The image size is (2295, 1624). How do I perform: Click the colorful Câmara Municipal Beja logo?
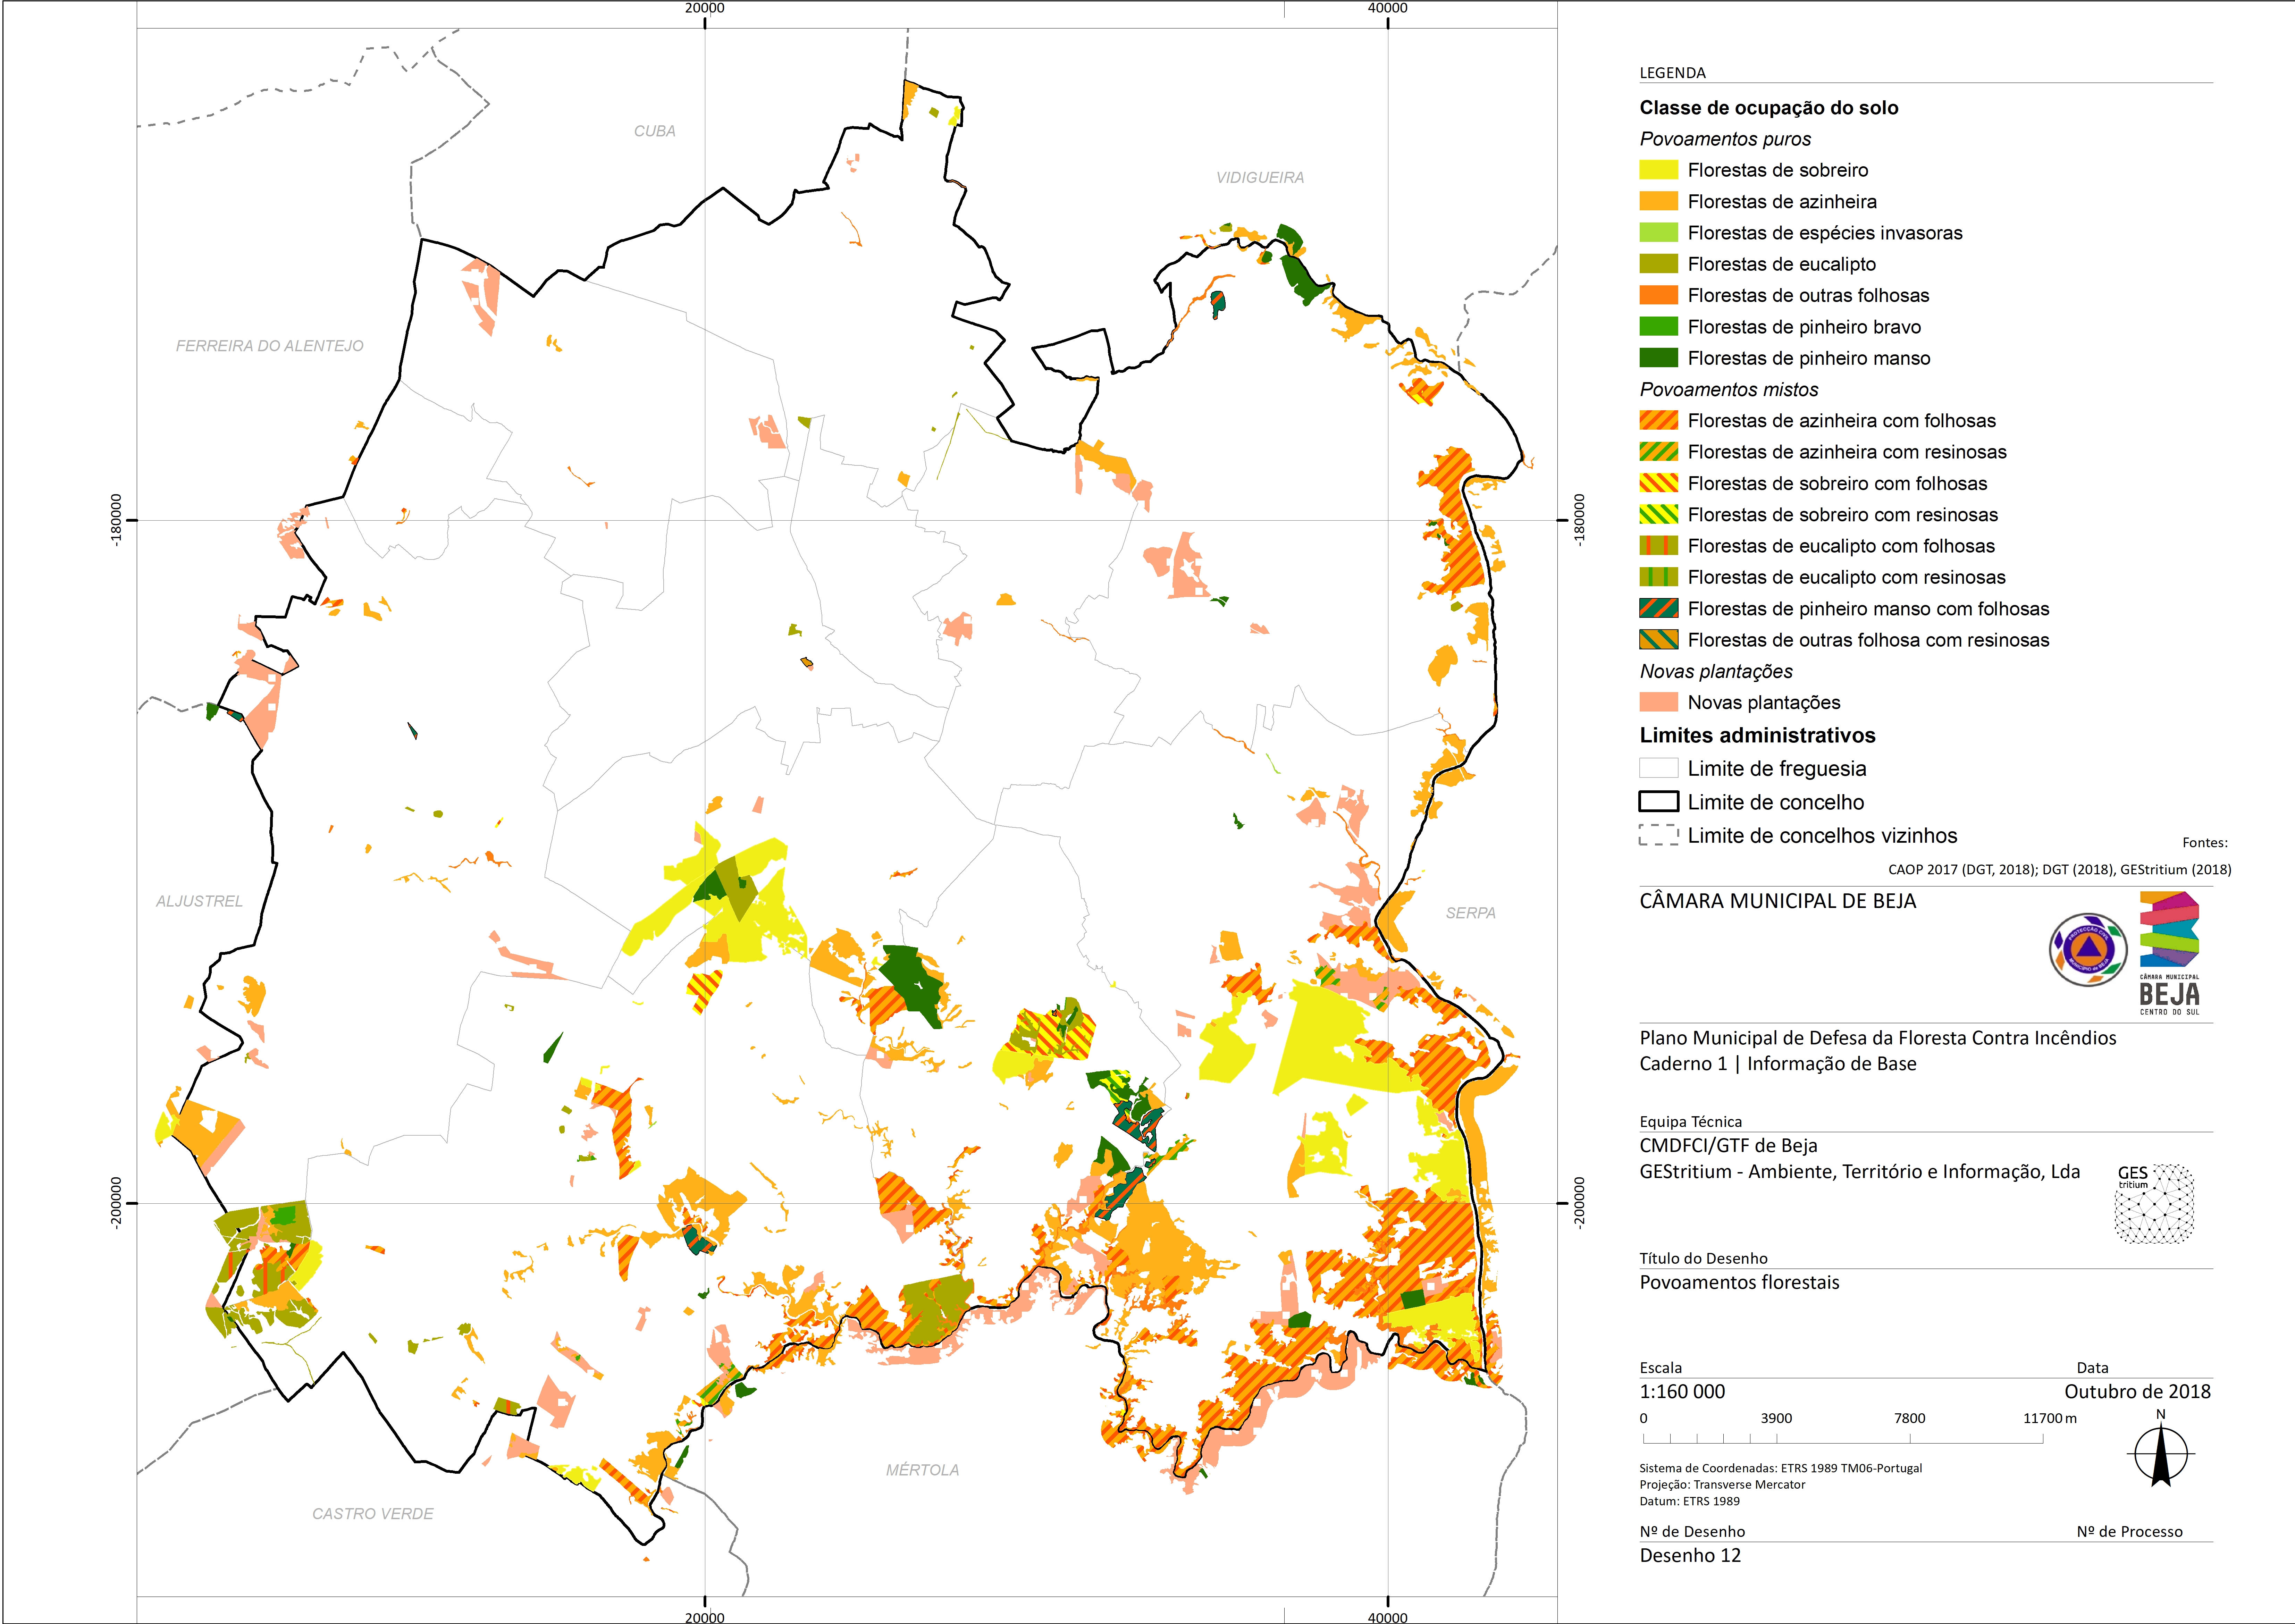tap(2169, 953)
